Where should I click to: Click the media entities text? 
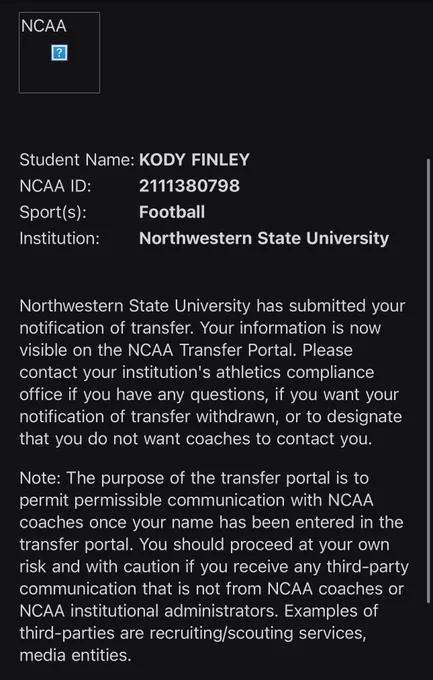(75, 655)
